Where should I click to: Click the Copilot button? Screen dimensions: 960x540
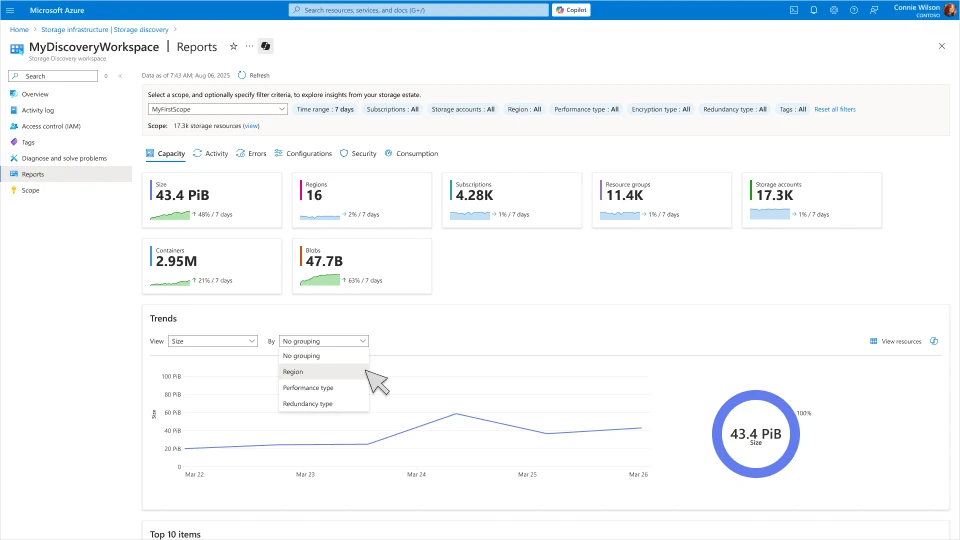point(571,10)
